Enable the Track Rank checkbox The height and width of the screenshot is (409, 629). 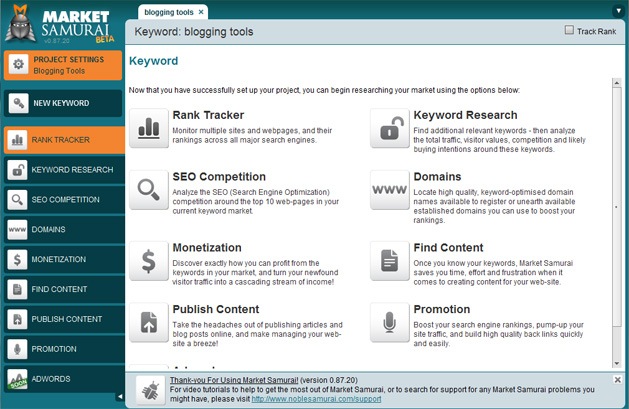569,30
